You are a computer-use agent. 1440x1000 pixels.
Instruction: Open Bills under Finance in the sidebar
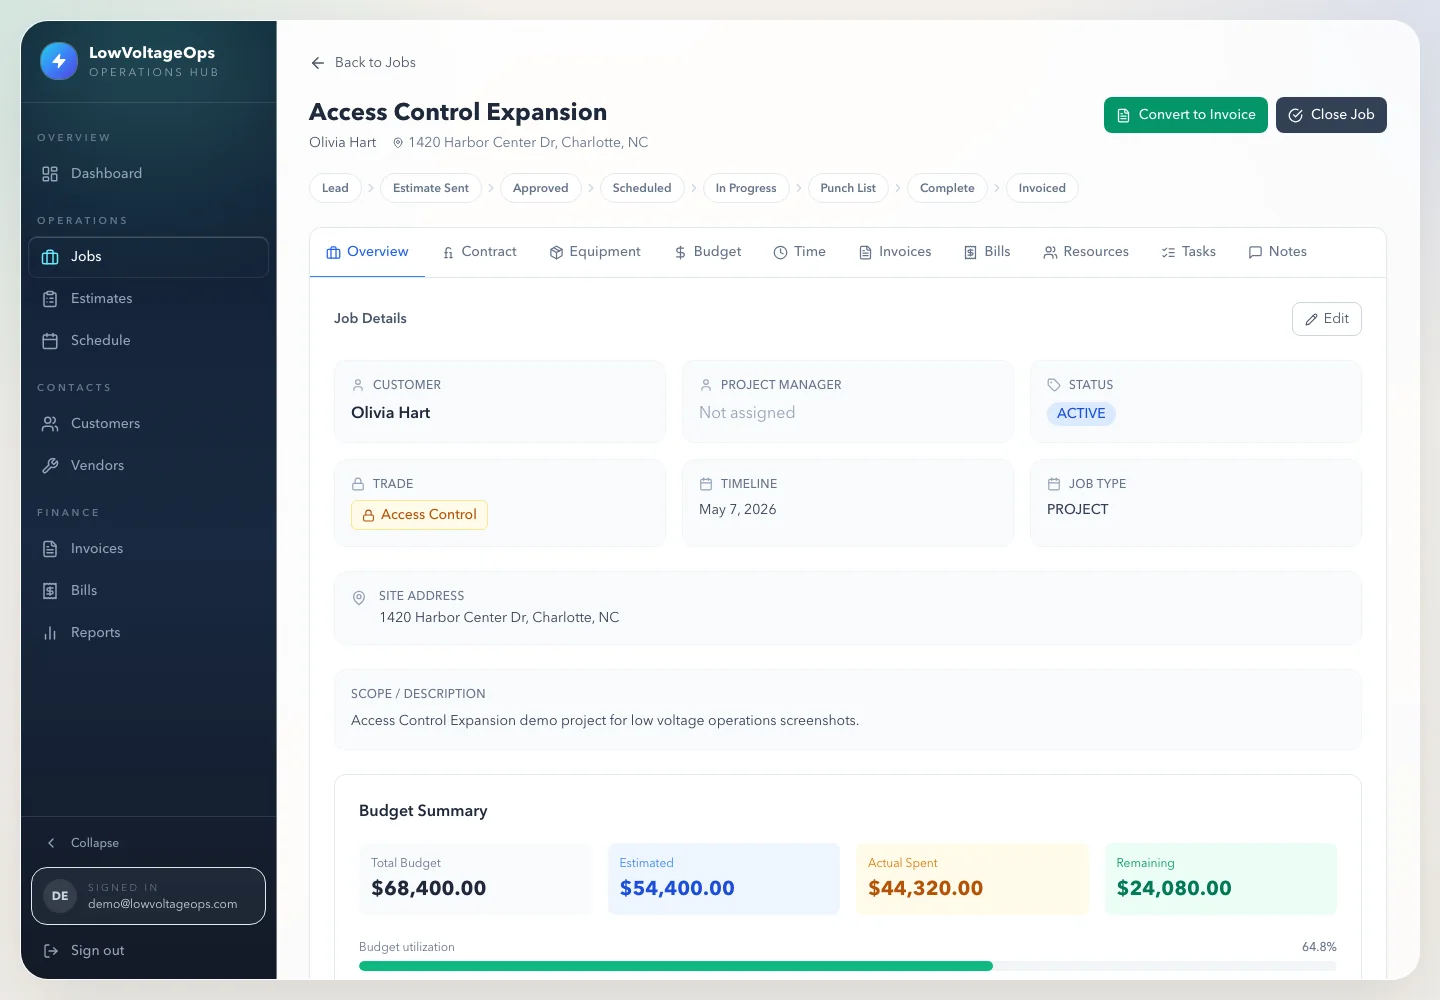click(148, 590)
